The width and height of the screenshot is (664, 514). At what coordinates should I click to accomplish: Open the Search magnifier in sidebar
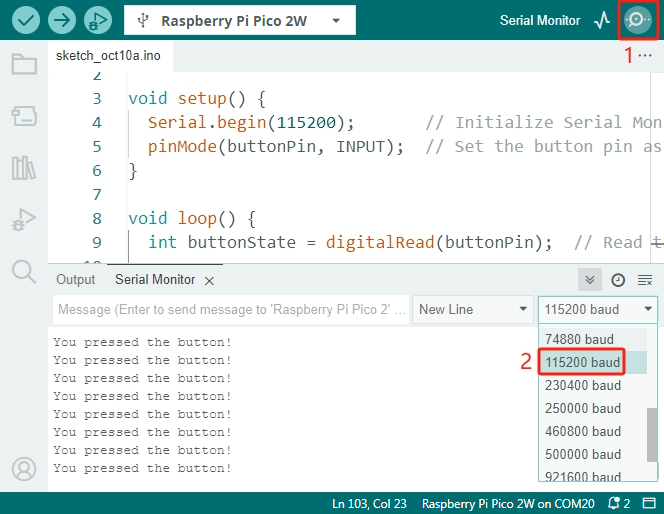point(24,271)
